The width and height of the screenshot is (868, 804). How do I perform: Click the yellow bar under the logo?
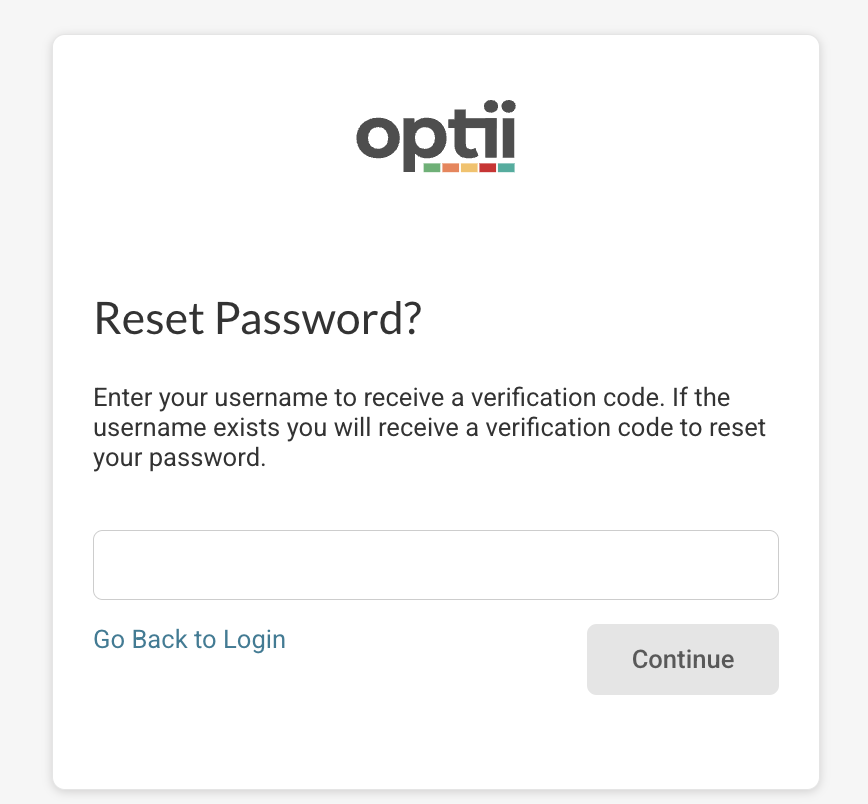pyautogui.click(x=469, y=168)
